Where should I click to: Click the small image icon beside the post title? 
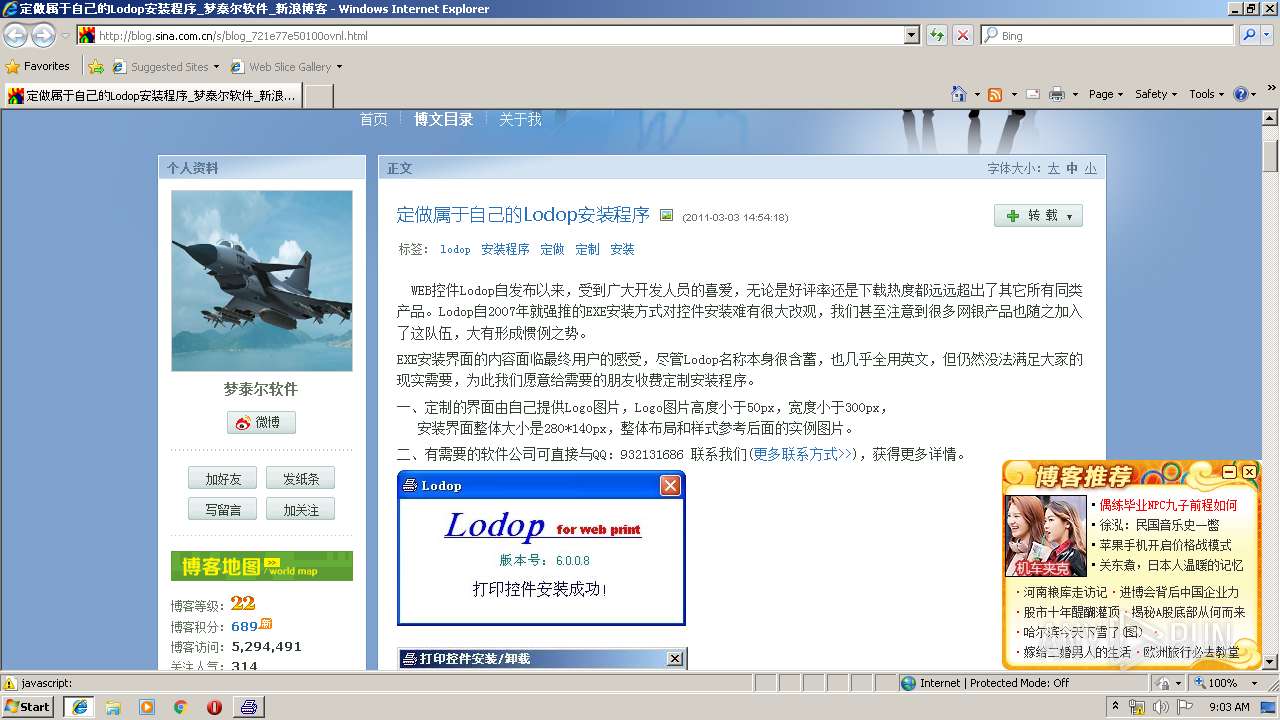coord(666,214)
